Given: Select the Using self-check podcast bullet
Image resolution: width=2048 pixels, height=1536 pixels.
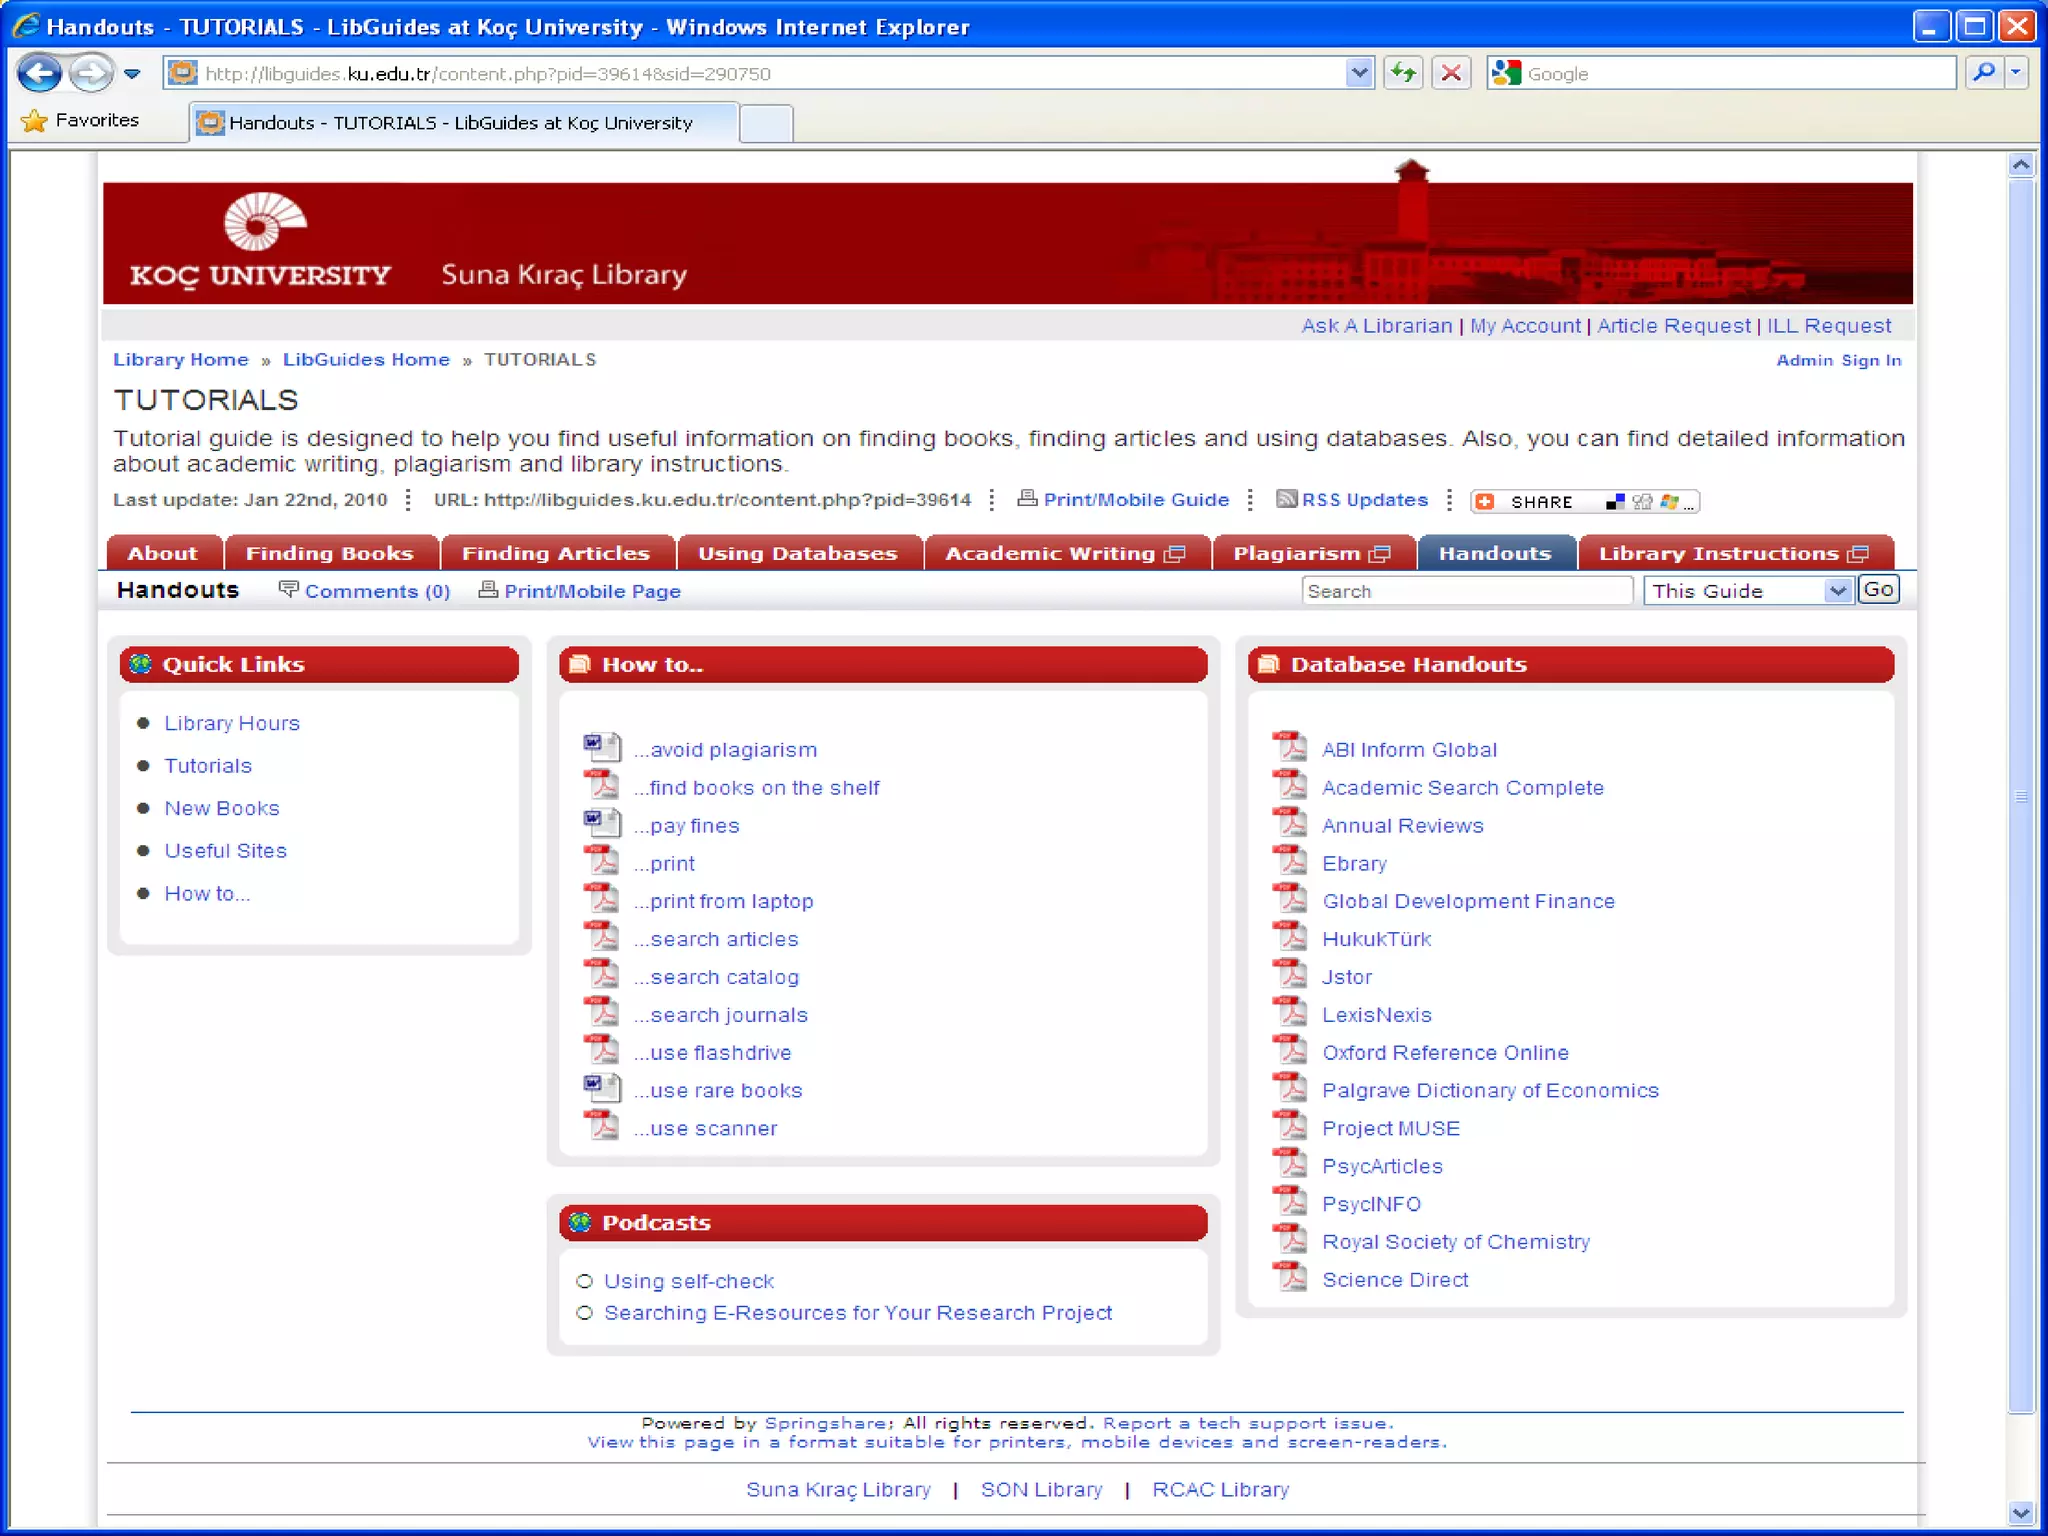Looking at the screenshot, I should tap(585, 1281).
